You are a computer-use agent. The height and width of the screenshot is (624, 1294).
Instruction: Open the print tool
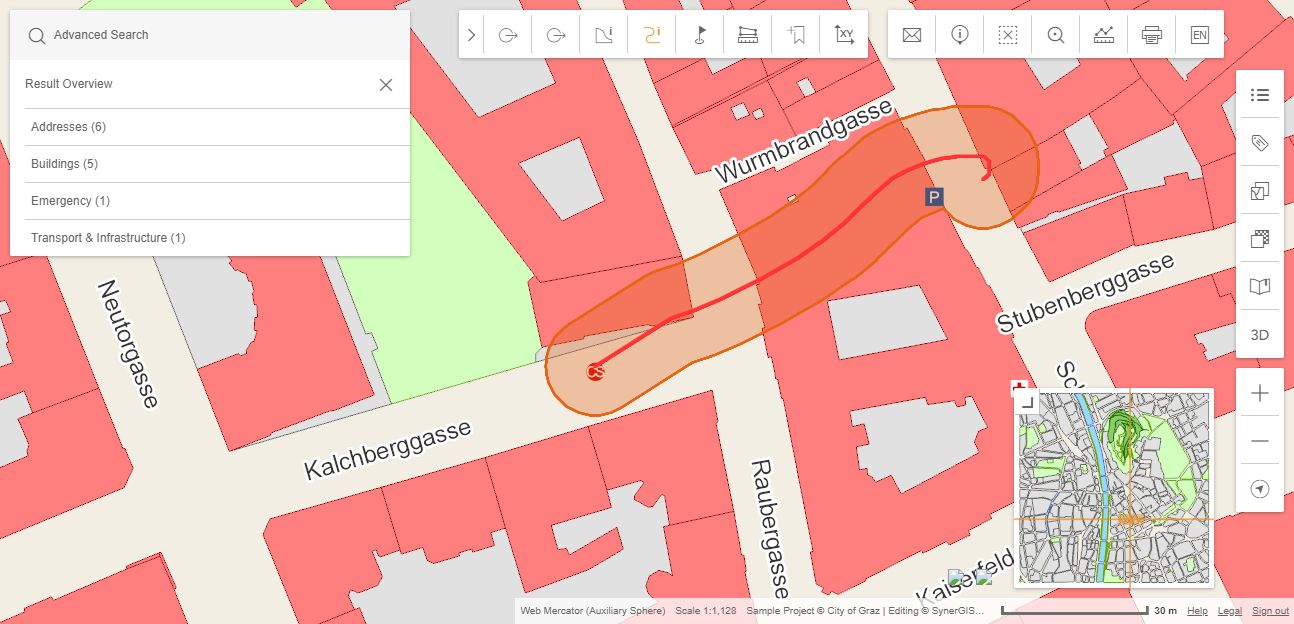point(1151,33)
